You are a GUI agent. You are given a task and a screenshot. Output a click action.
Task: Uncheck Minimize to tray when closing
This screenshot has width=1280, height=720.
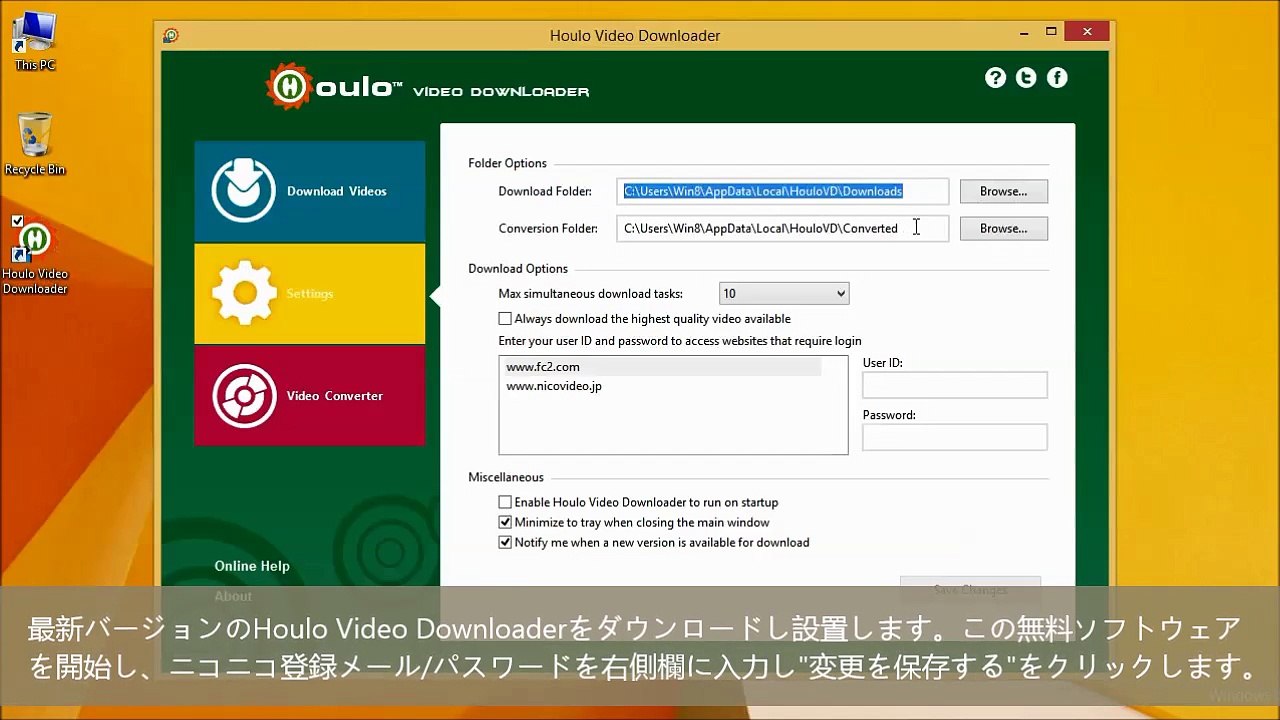pos(505,522)
